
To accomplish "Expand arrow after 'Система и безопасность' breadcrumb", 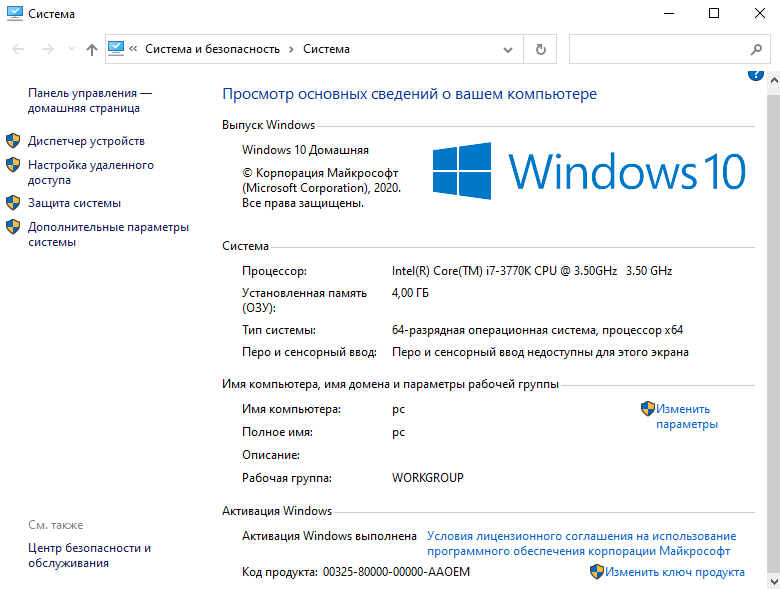I will click(x=292, y=49).
